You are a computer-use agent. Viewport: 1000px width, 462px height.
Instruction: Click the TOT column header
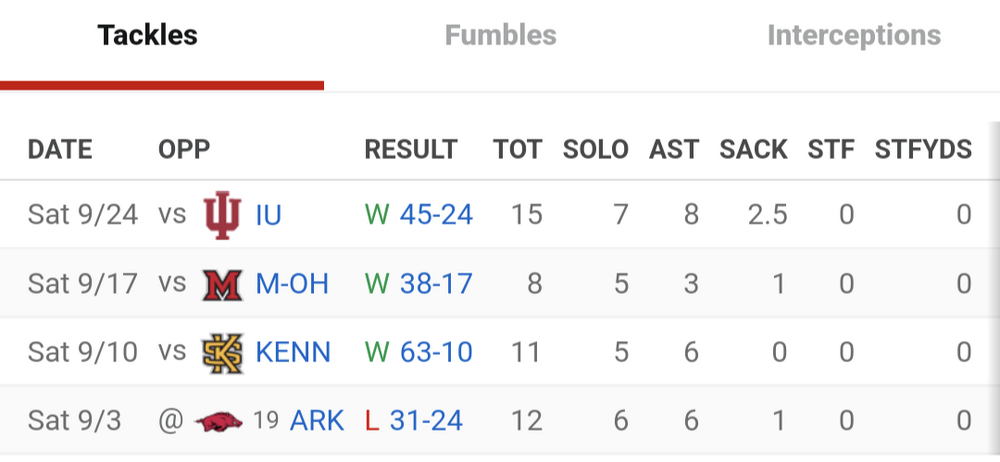pyautogui.click(x=518, y=150)
